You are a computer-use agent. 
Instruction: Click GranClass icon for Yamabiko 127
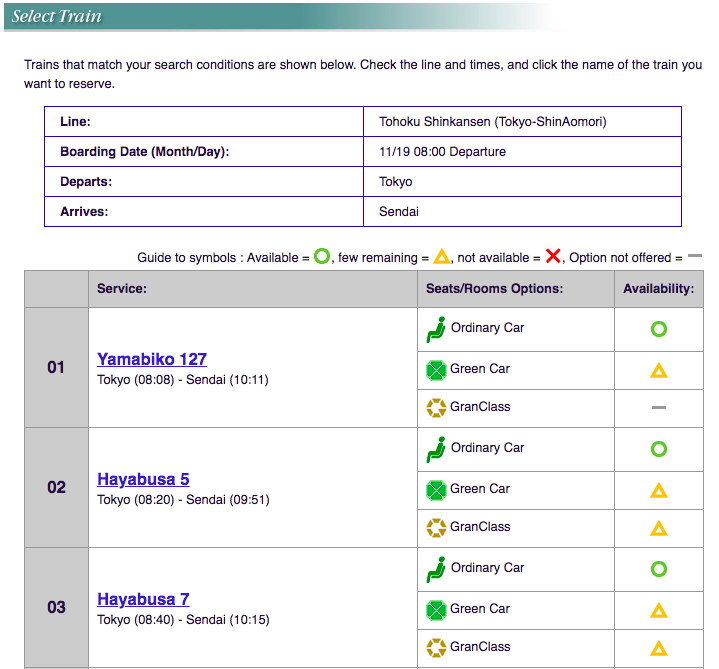click(x=436, y=408)
